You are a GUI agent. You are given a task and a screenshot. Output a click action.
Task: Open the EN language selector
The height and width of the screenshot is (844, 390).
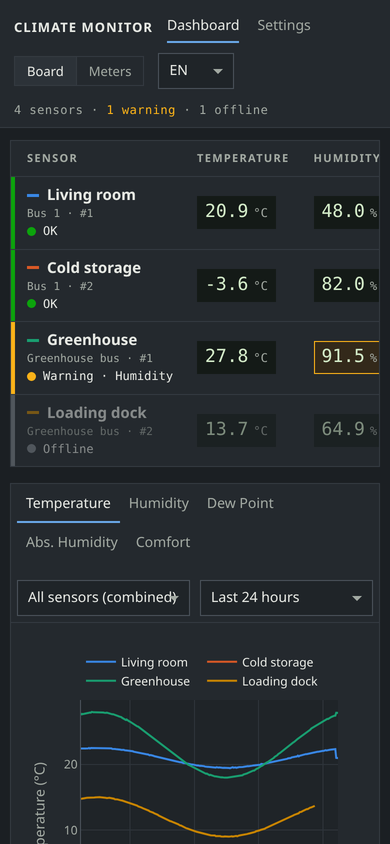(196, 71)
